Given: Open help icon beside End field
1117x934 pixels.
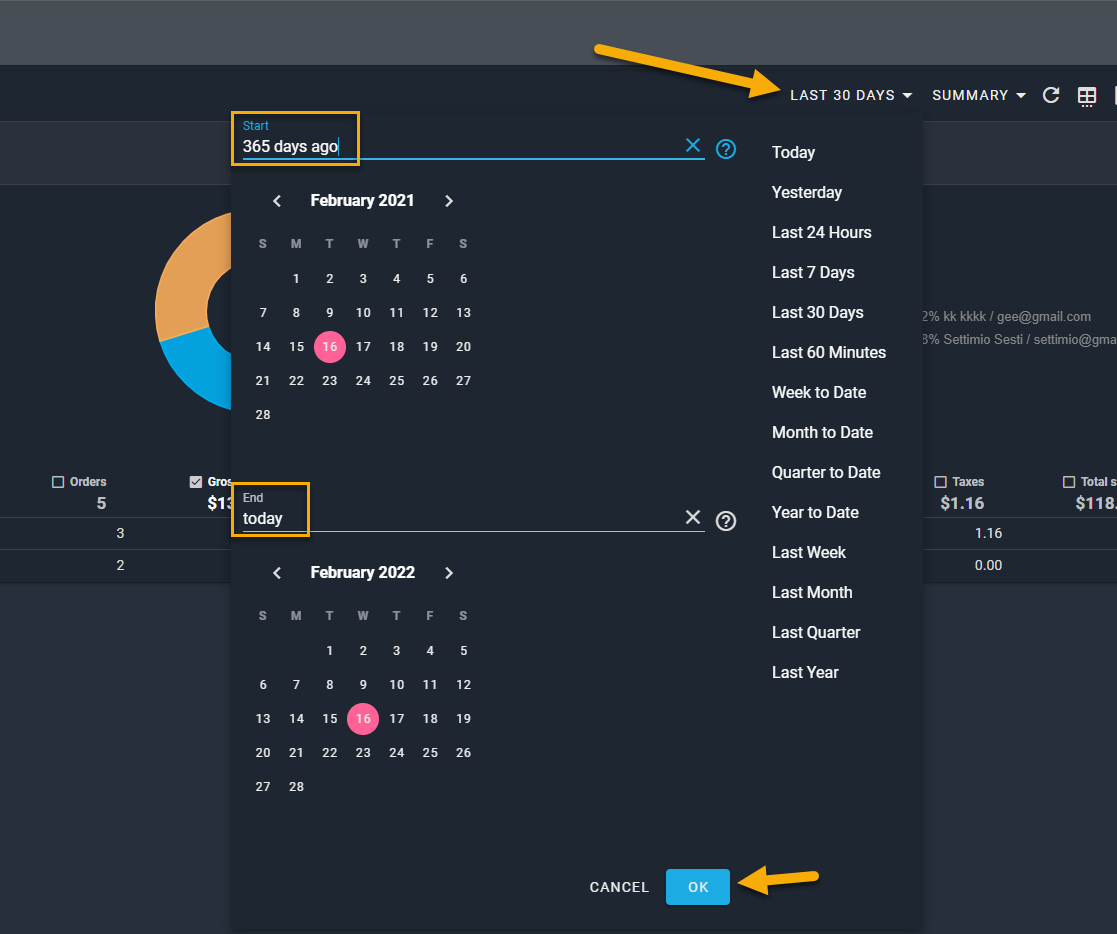Looking at the screenshot, I should click(727, 521).
